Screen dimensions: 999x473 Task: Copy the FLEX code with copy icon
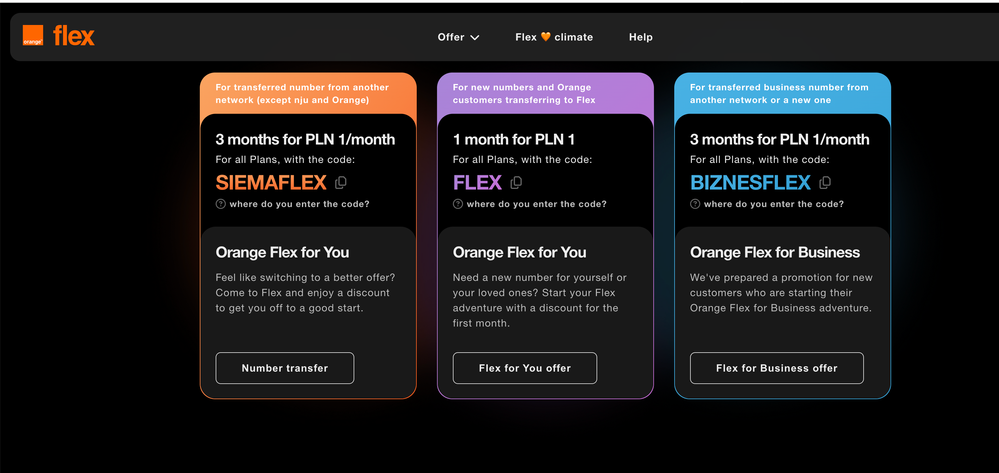coord(516,183)
